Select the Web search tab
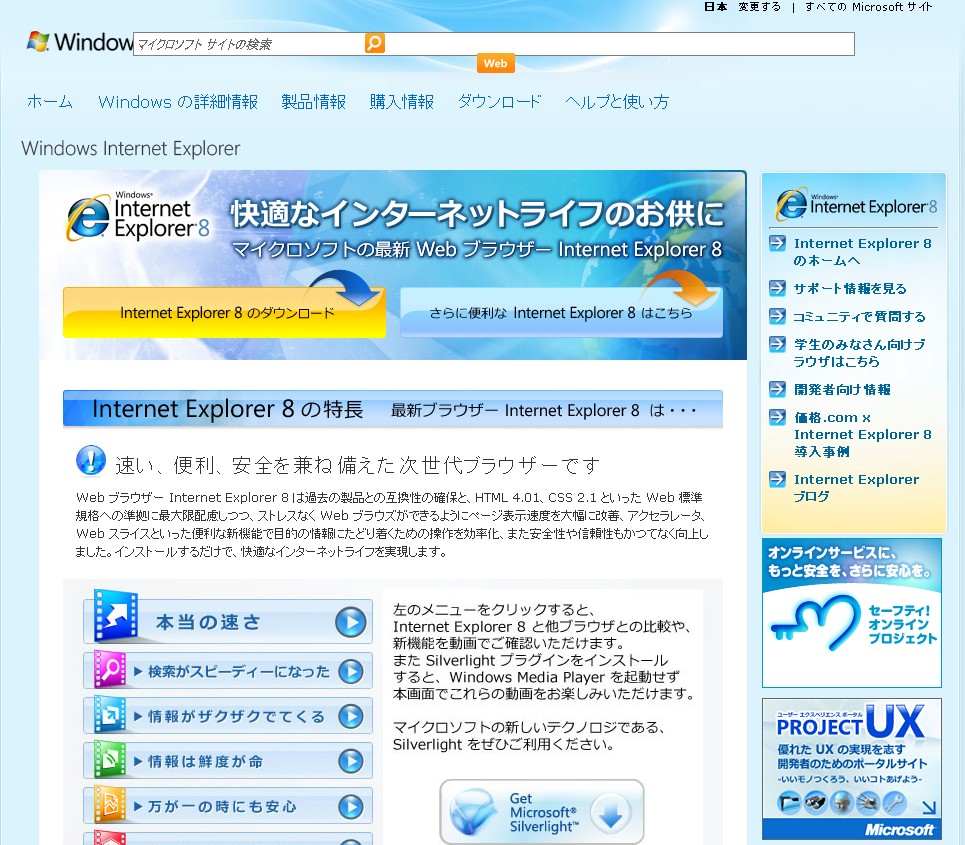The width and height of the screenshot is (965, 845). point(495,63)
